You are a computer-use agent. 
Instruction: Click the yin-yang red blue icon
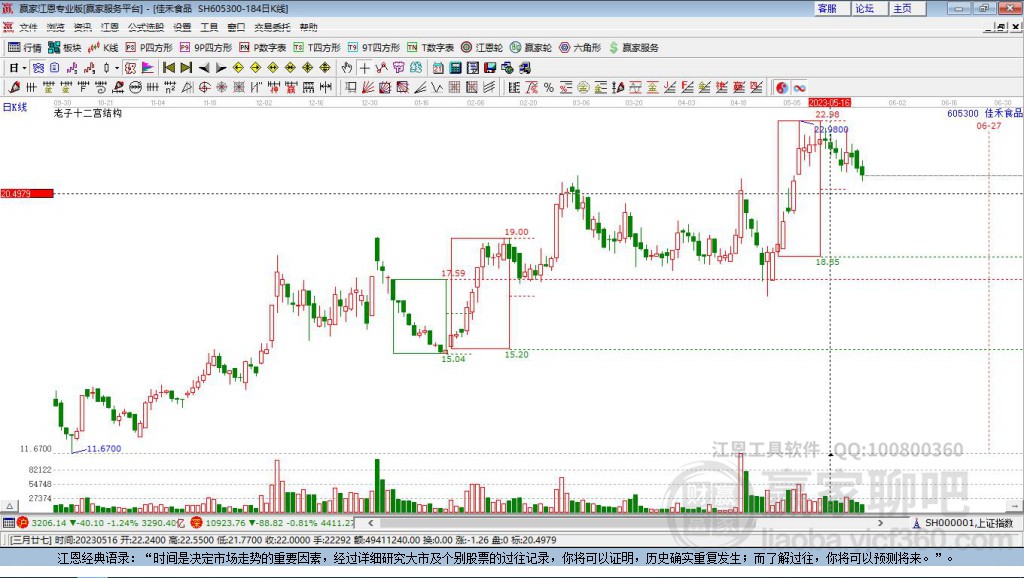[x=782, y=88]
